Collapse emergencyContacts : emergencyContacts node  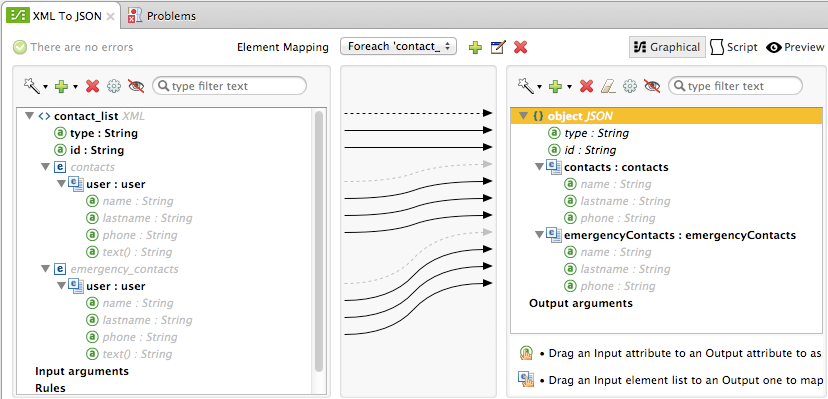pos(539,235)
